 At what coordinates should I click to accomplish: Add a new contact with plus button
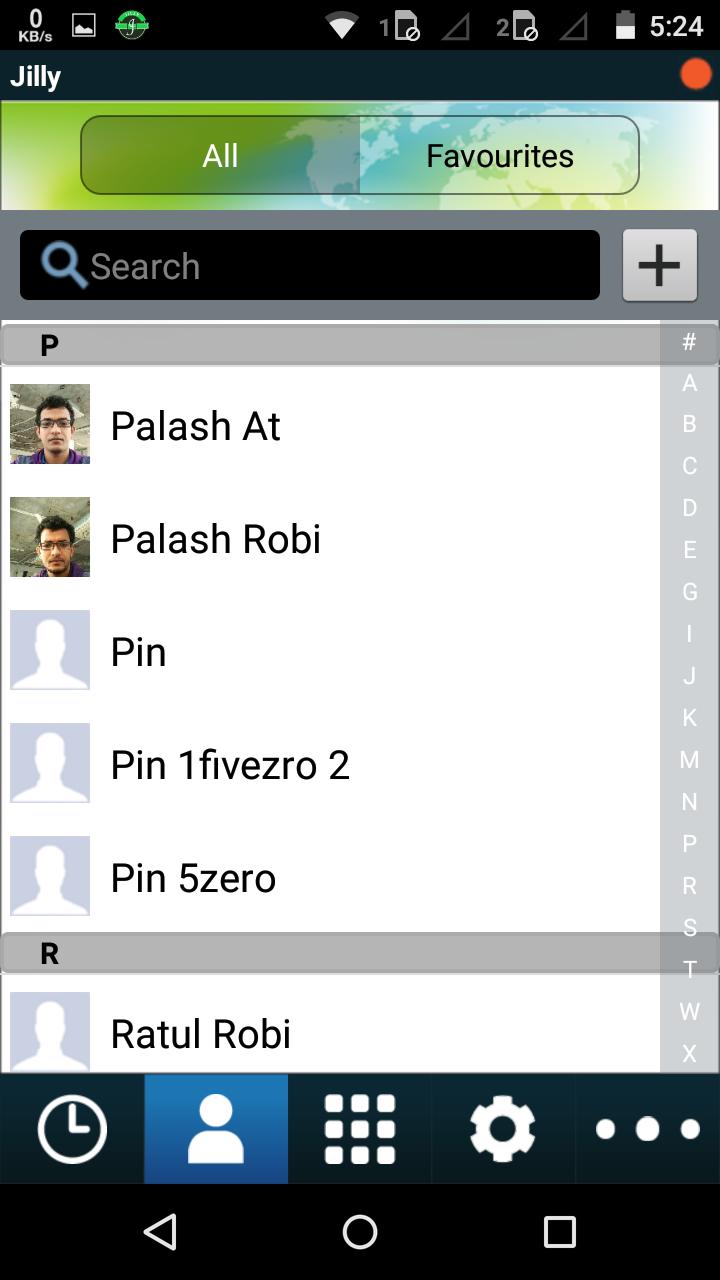coord(660,265)
